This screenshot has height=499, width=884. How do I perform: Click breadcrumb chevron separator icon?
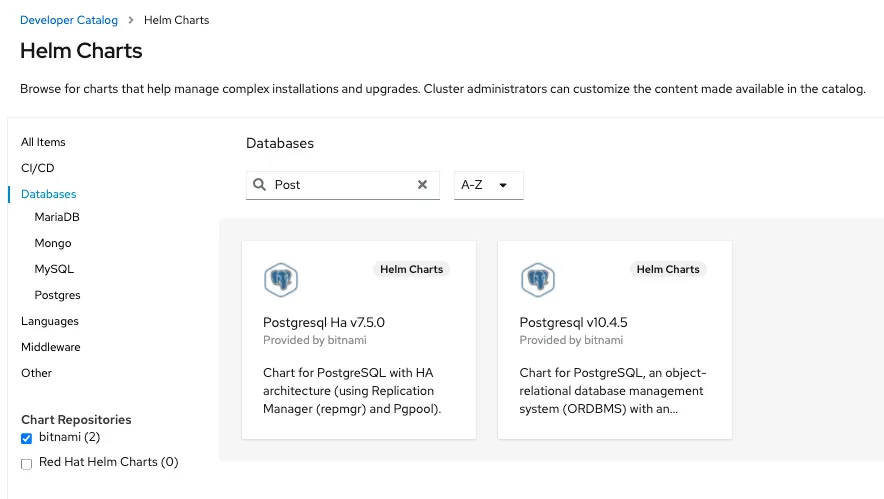130,20
